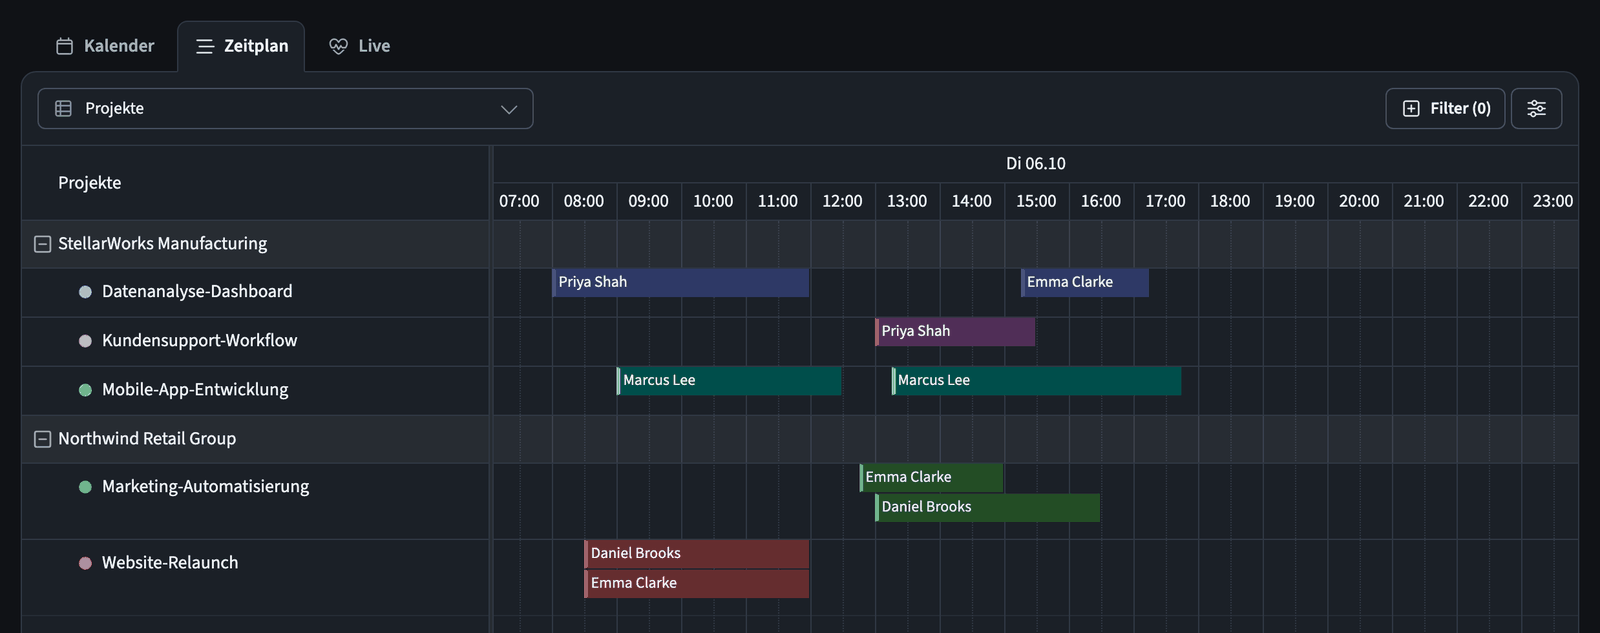Collapse the Northwind Retail Group
Image resolution: width=1600 pixels, height=633 pixels.
[x=43, y=439]
